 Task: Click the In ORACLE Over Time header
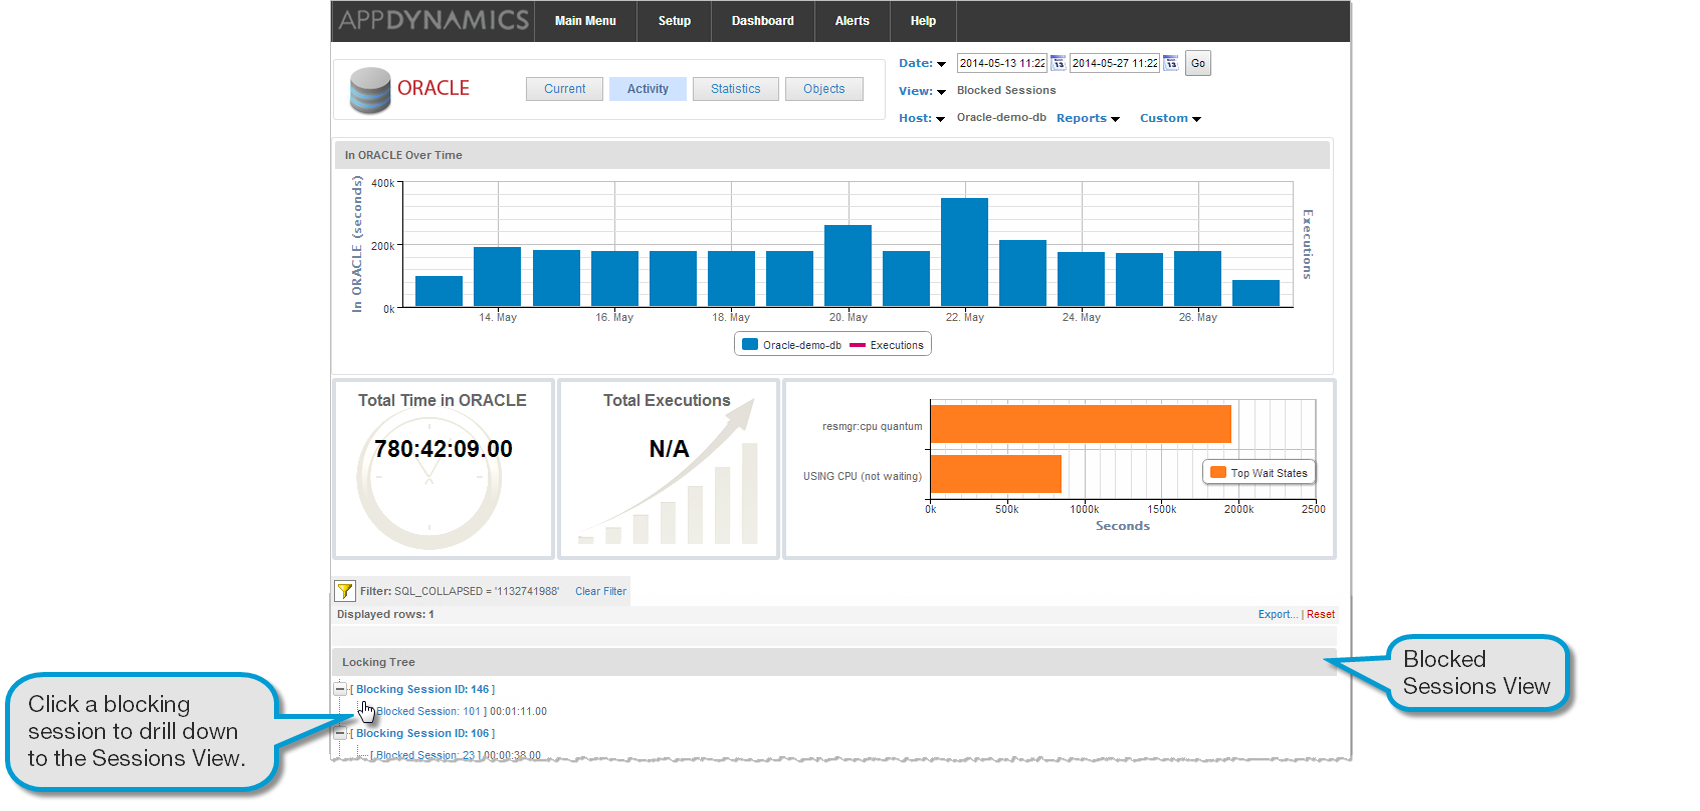tap(832, 155)
